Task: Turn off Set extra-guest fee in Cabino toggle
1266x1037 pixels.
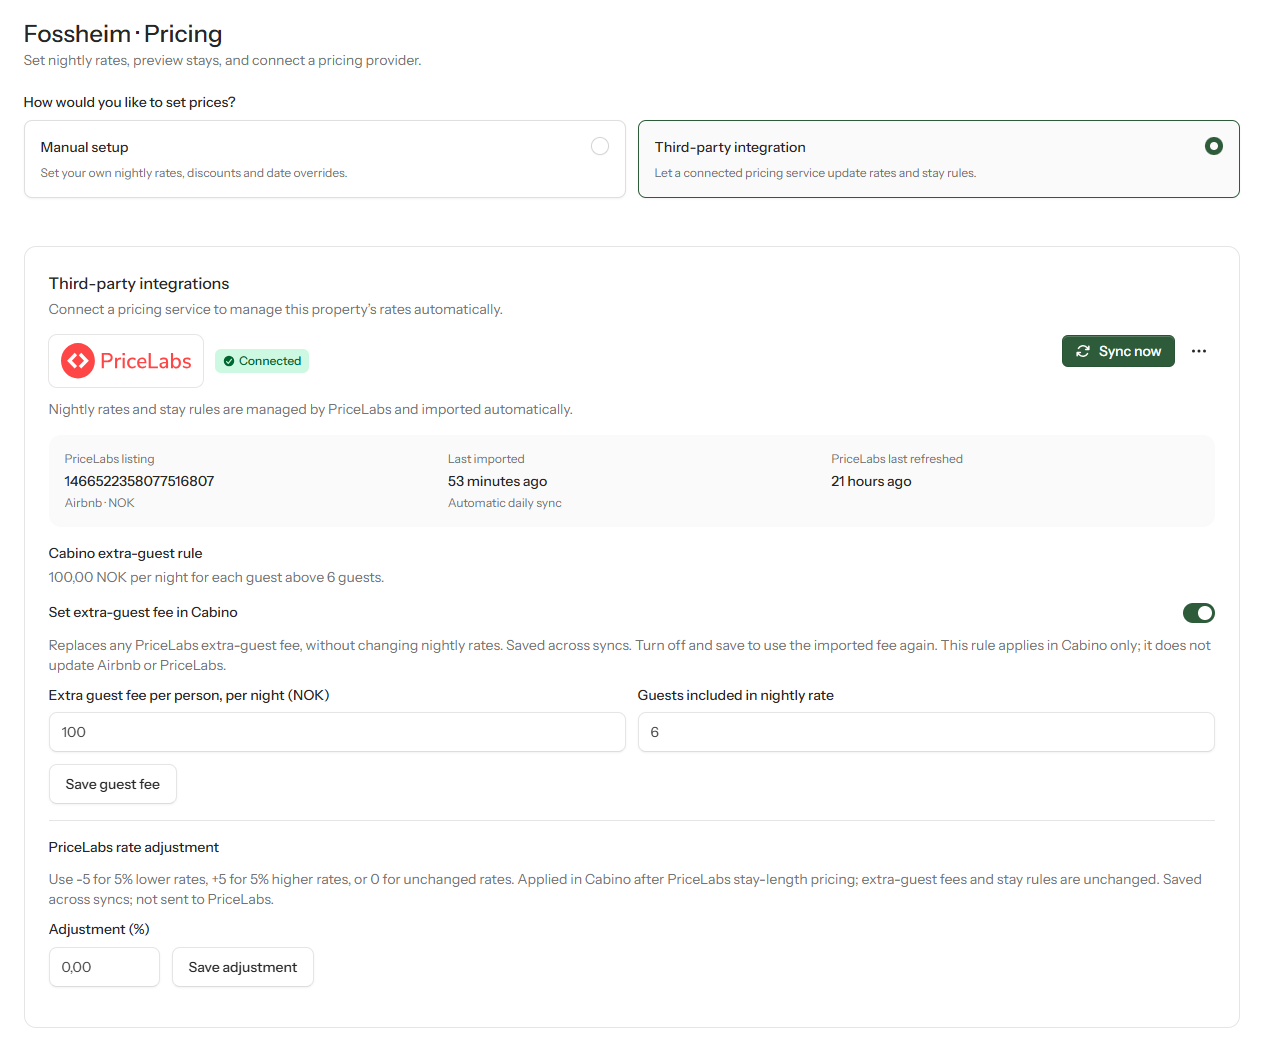Action: click(x=1198, y=613)
